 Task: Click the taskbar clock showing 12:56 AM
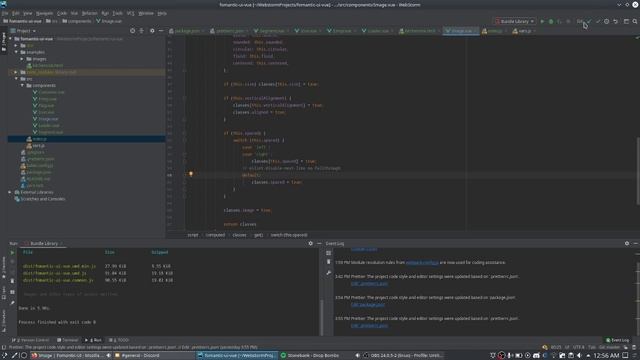606,356
